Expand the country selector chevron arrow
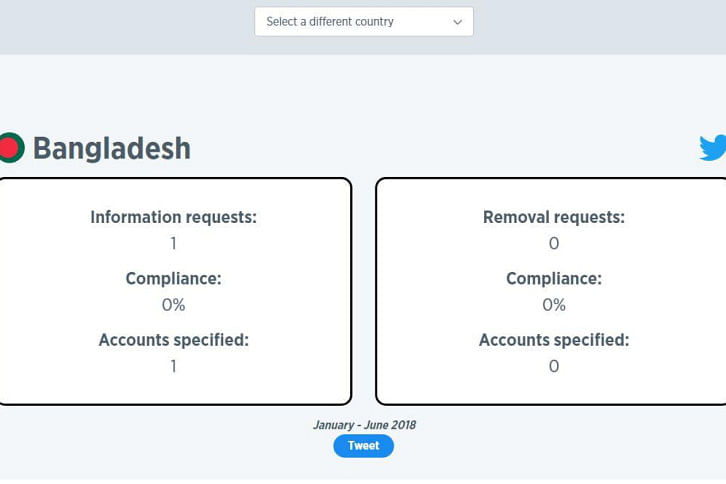The width and height of the screenshot is (726, 484). coord(457,22)
